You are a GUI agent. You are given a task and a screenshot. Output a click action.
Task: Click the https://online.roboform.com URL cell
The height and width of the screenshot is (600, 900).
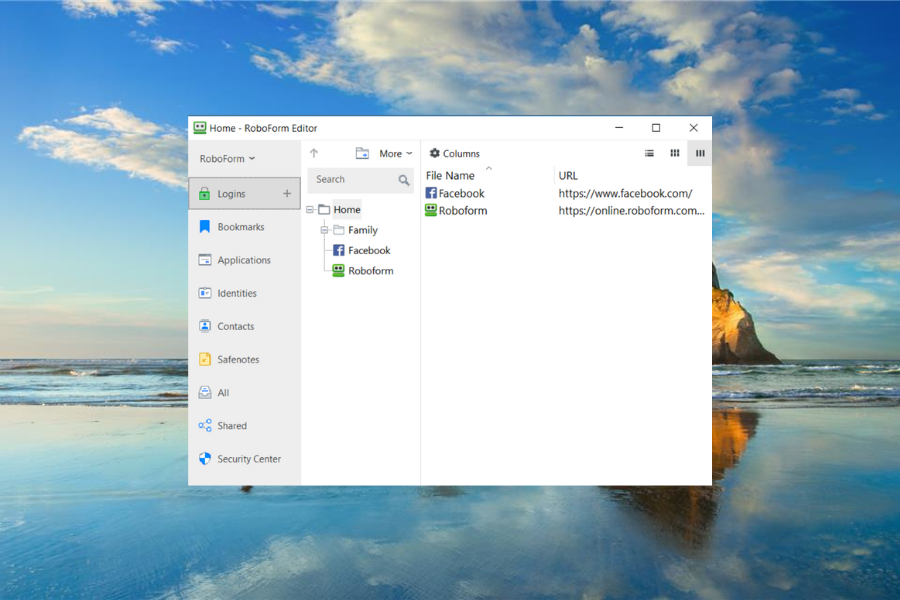(631, 211)
